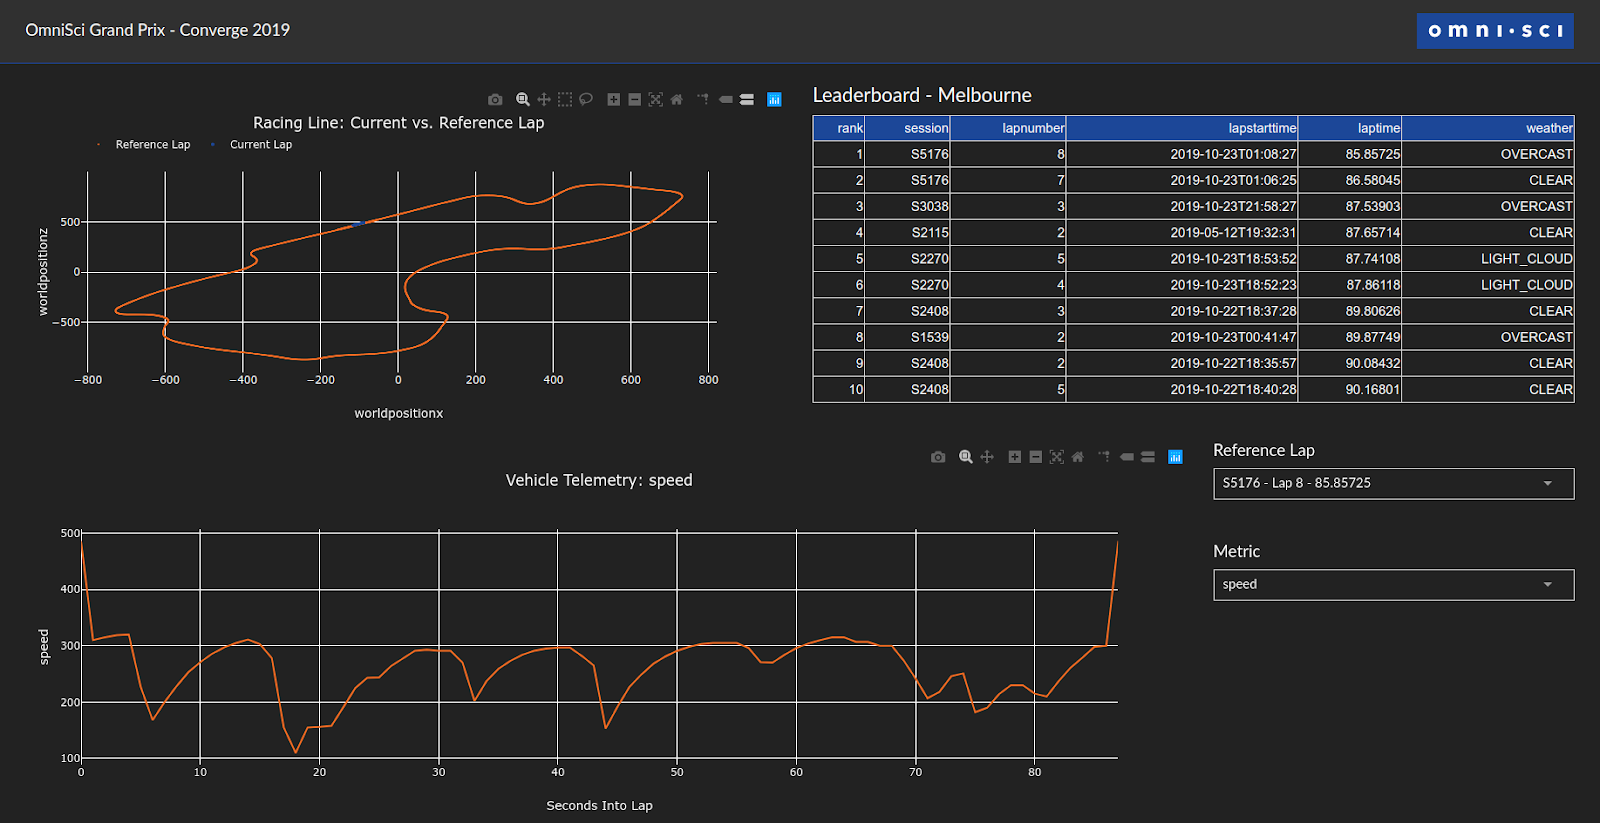Open Plotly logo link on Vehicle Telemetry chart

pyautogui.click(x=1175, y=457)
